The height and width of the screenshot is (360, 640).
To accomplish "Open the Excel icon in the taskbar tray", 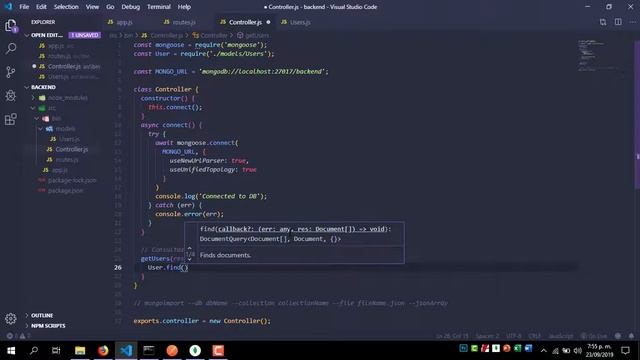I will coord(518,348).
